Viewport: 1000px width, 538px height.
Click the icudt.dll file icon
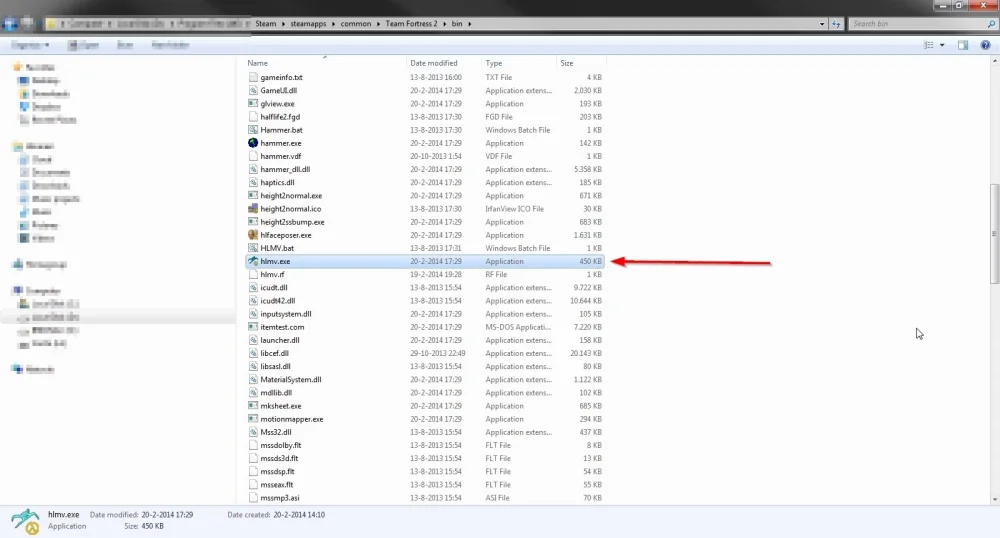coord(253,287)
